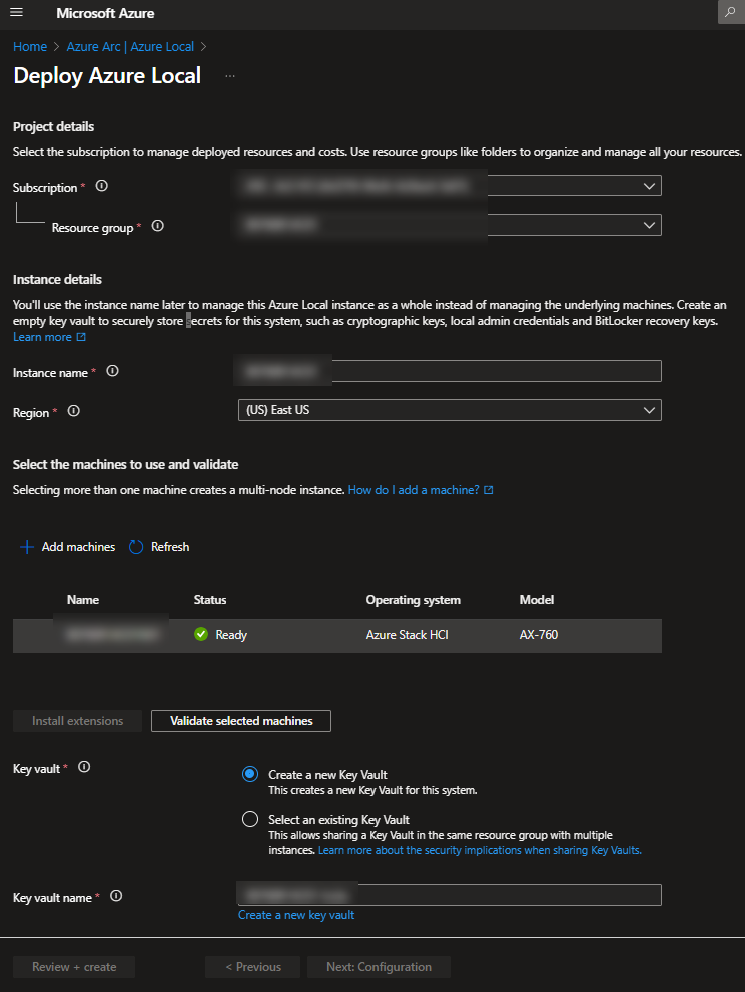
Task: Open the Region dropdown showing East US
Action: pos(450,410)
